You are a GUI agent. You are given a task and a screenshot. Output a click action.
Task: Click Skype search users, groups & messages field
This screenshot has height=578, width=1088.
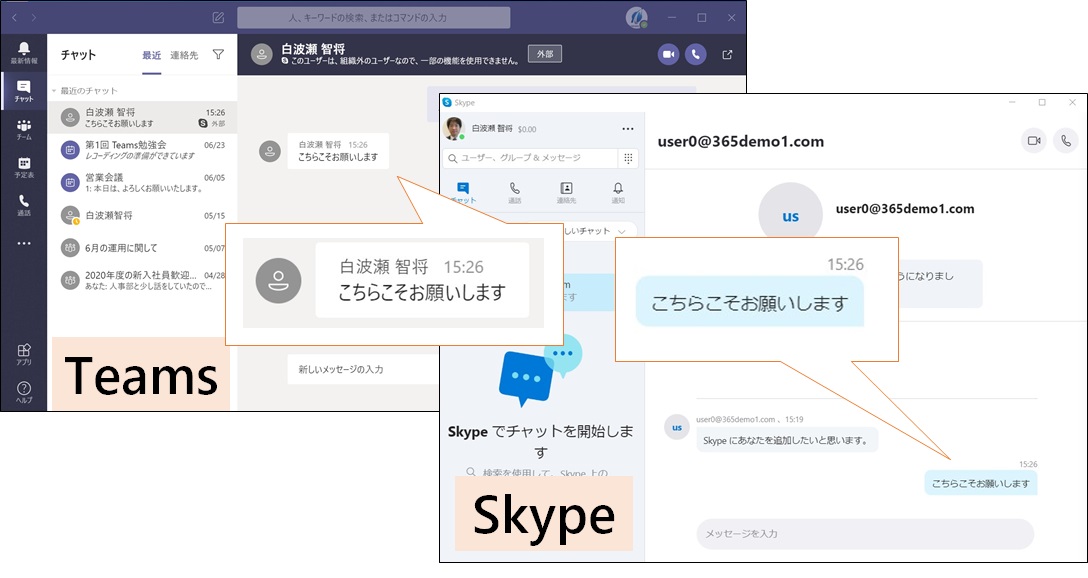[530, 158]
